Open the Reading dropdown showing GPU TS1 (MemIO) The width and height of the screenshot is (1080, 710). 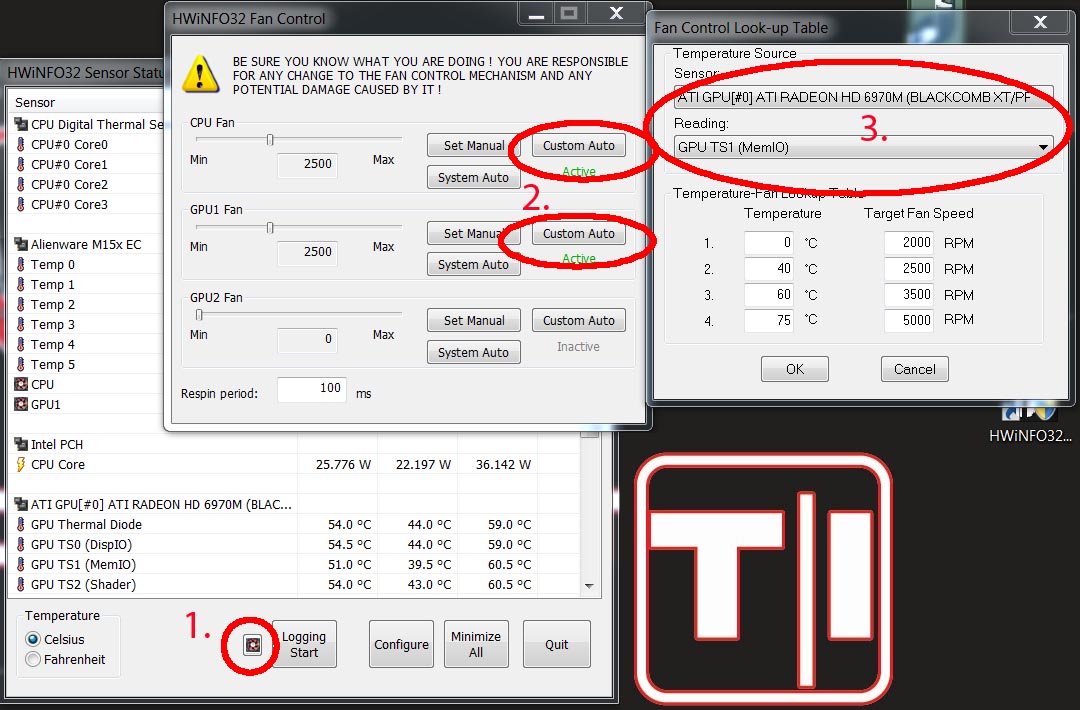[x=863, y=147]
